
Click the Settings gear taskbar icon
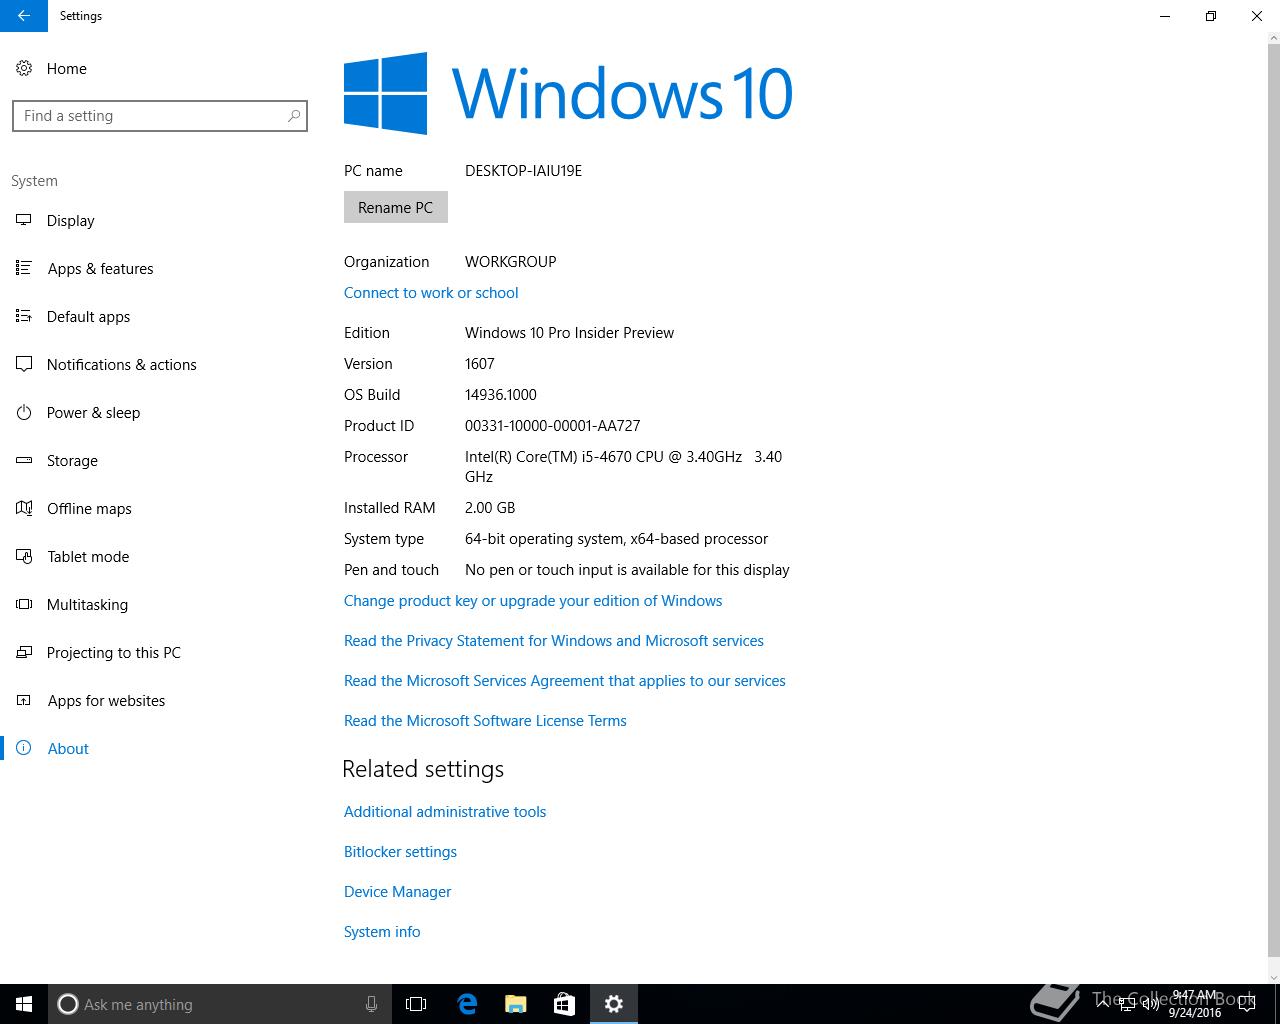click(x=614, y=1004)
